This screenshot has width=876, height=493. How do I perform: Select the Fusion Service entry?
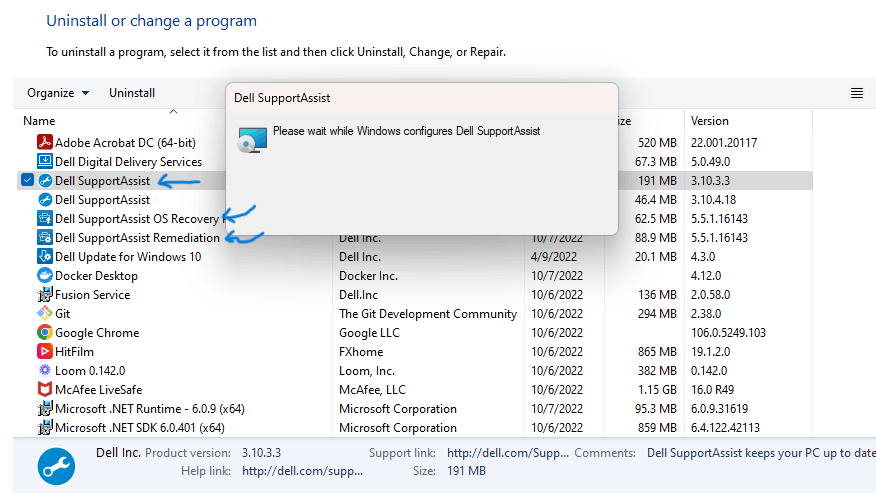coord(92,295)
